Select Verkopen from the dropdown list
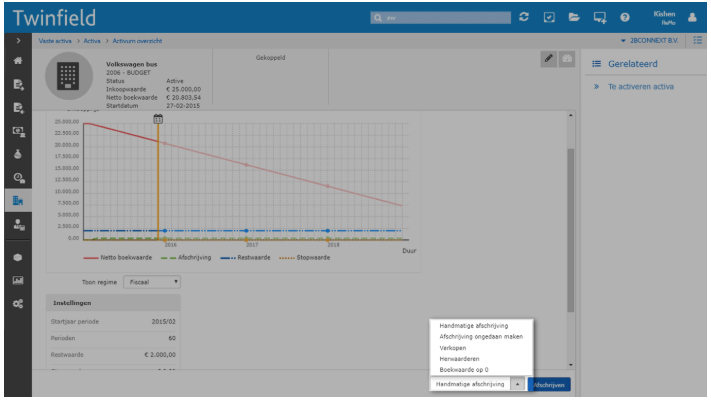 454,348
